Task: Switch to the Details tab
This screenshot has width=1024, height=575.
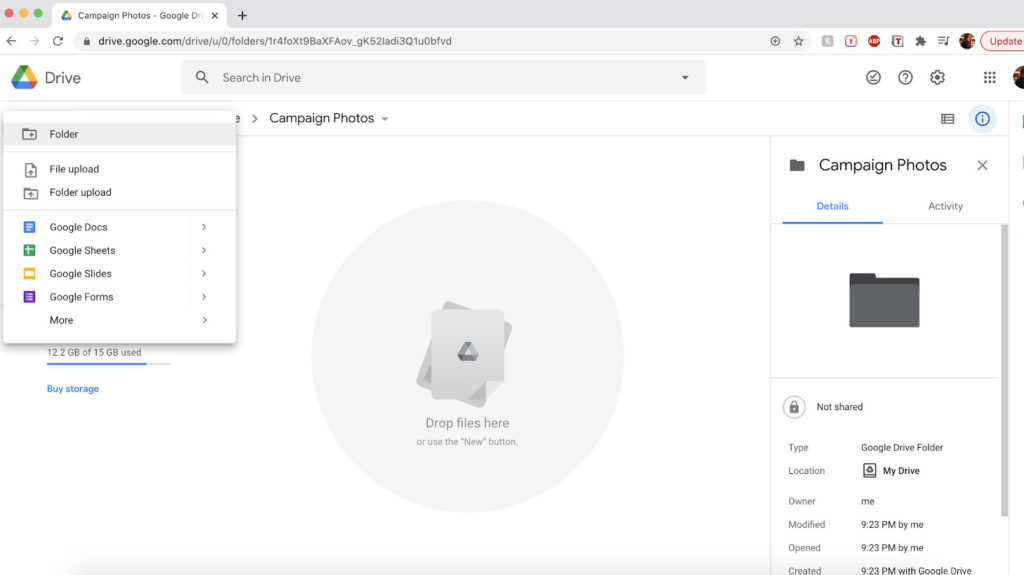Action: [833, 206]
